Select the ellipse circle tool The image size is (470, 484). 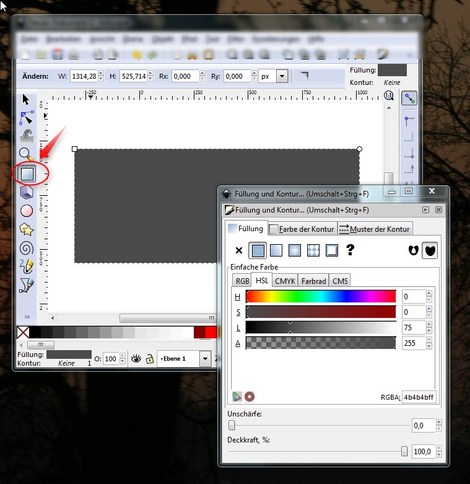[x=27, y=211]
